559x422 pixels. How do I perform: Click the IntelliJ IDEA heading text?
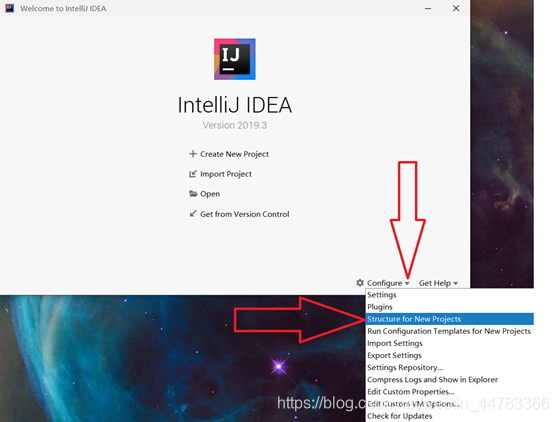tap(235, 105)
